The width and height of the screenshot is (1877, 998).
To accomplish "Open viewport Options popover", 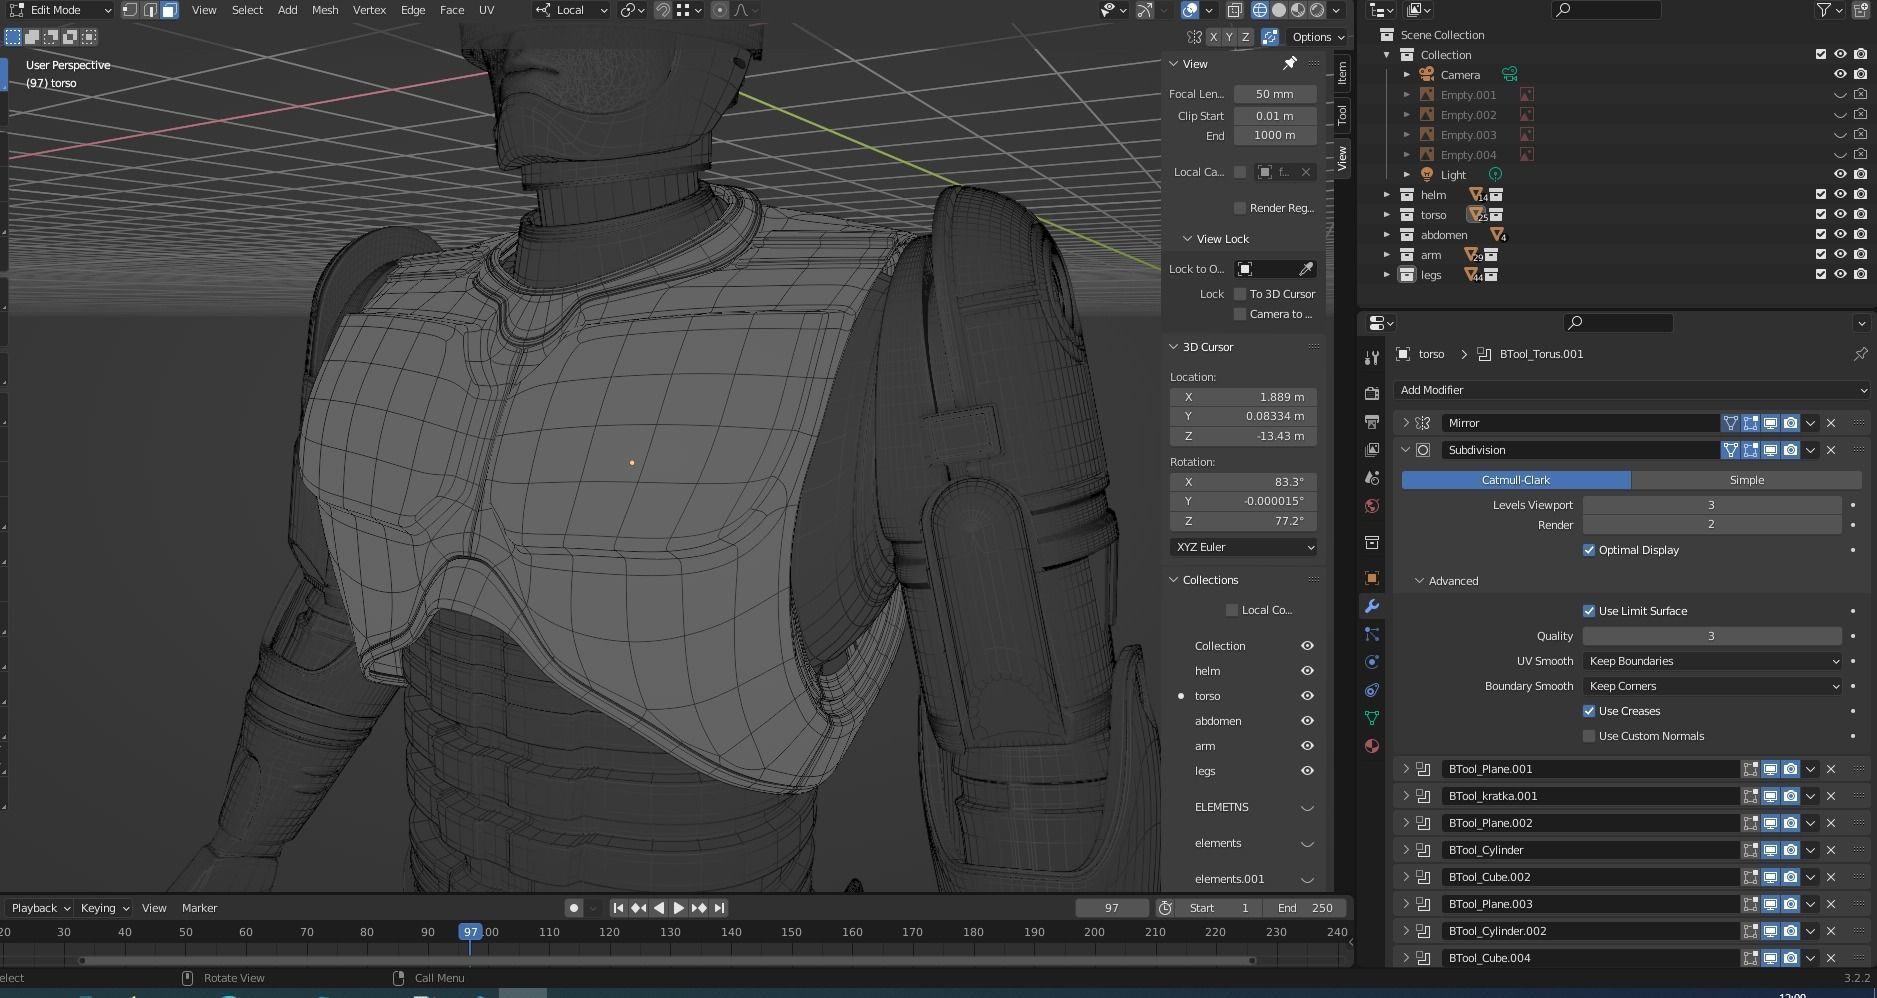I will [x=1318, y=37].
